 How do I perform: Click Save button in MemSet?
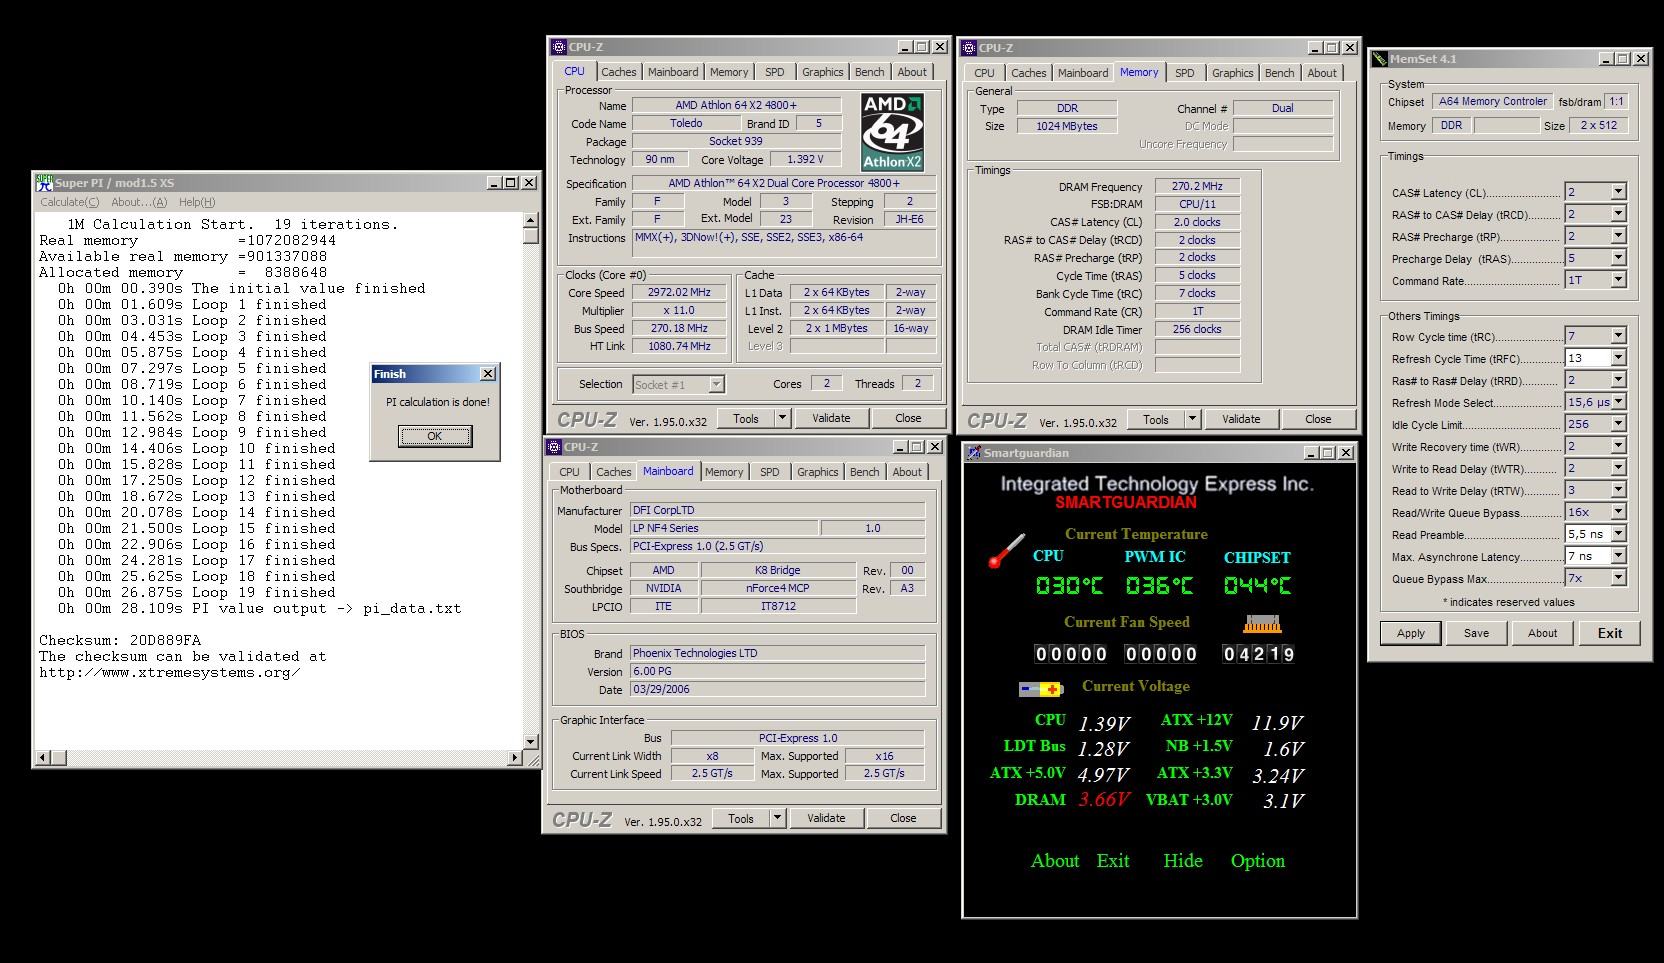pos(1476,633)
